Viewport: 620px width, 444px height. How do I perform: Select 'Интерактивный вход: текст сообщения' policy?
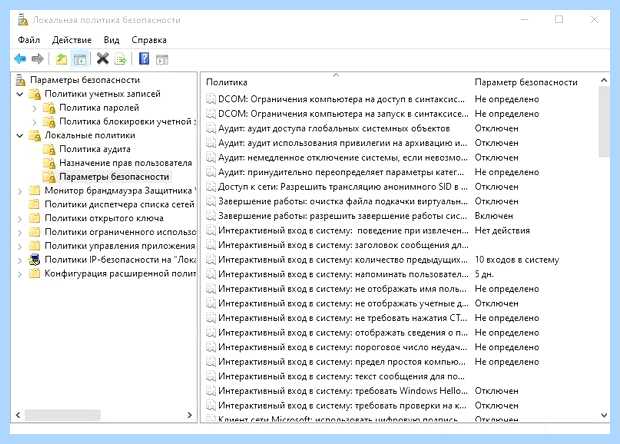tap(342, 376)
